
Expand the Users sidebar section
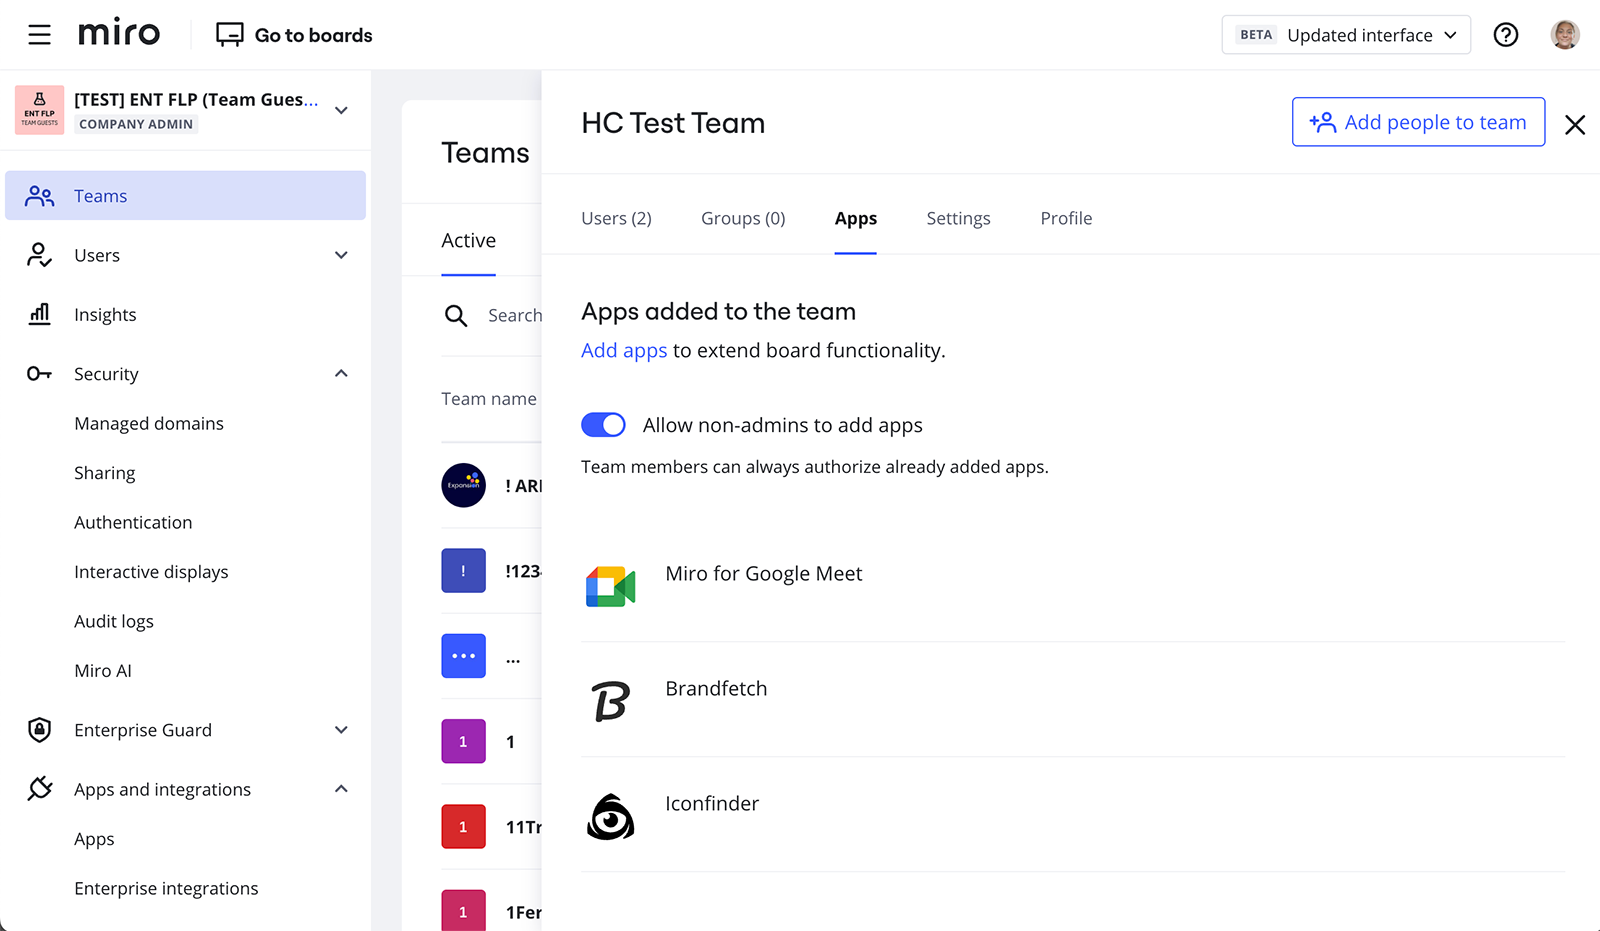click(341, 255)
